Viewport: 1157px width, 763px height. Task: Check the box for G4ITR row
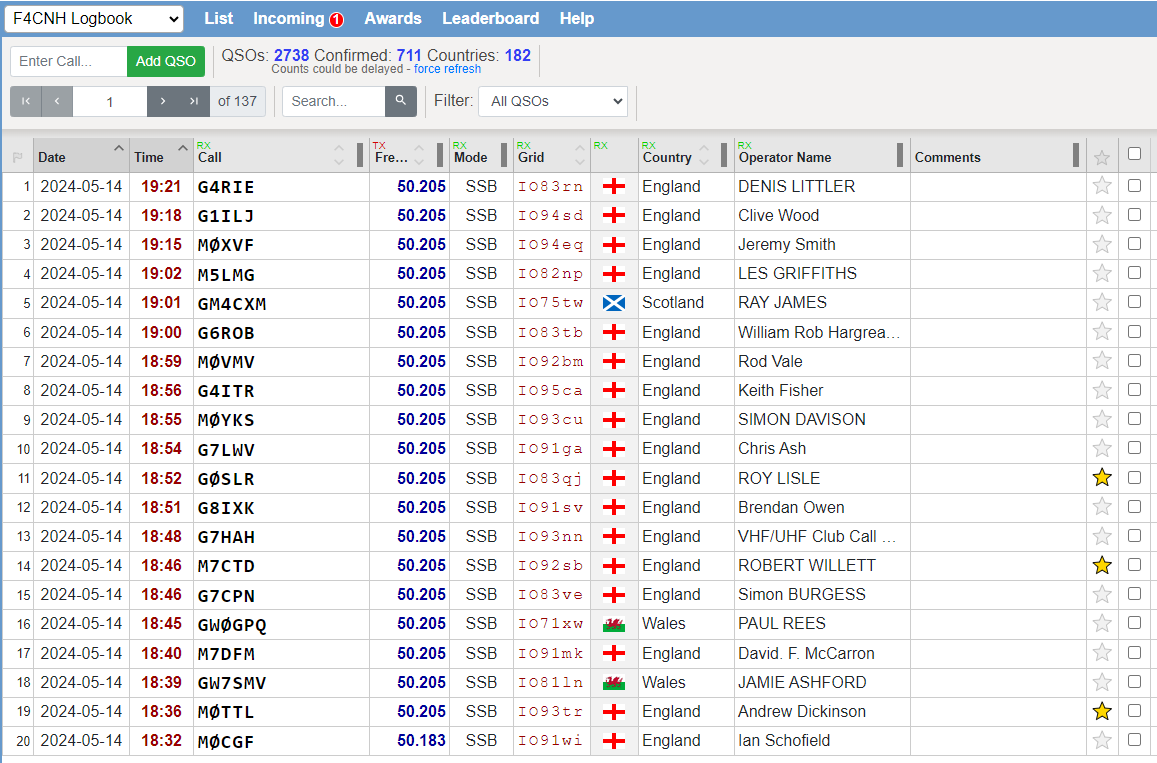tap(1134, 390)
